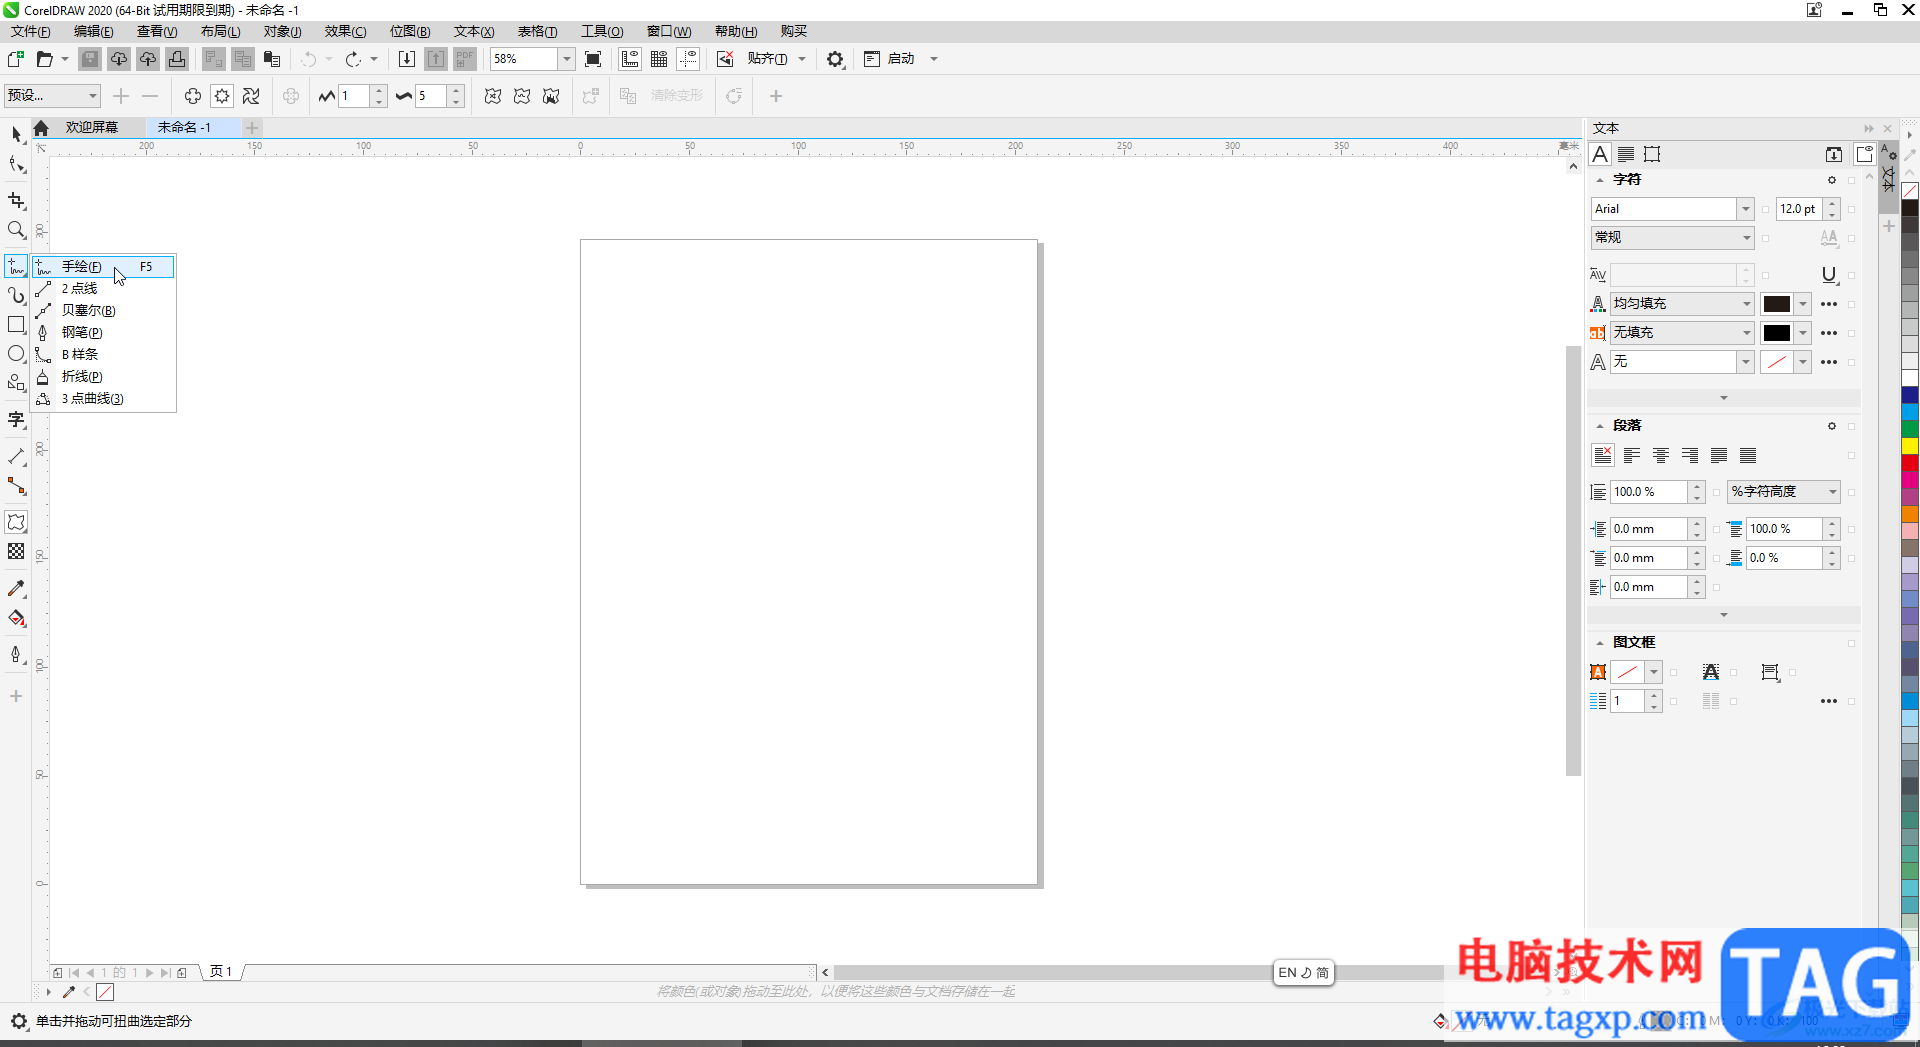Switch to the 欢迎屏幕 tab
Viewport: 1920px width, 1047px height.
[x=92, y=127]
